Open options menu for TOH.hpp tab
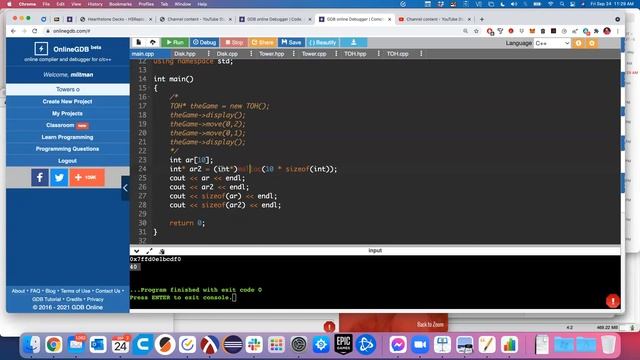 378,54
